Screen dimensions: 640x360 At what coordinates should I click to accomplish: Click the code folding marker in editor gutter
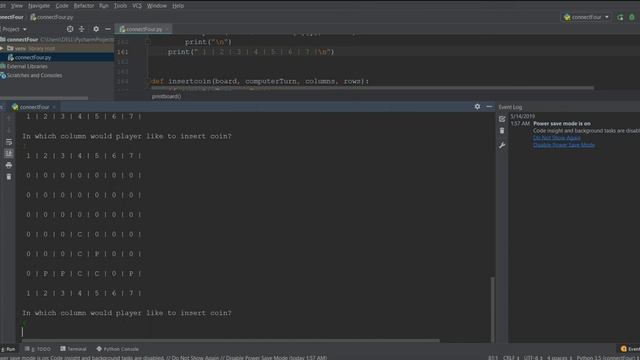point(148,42)
